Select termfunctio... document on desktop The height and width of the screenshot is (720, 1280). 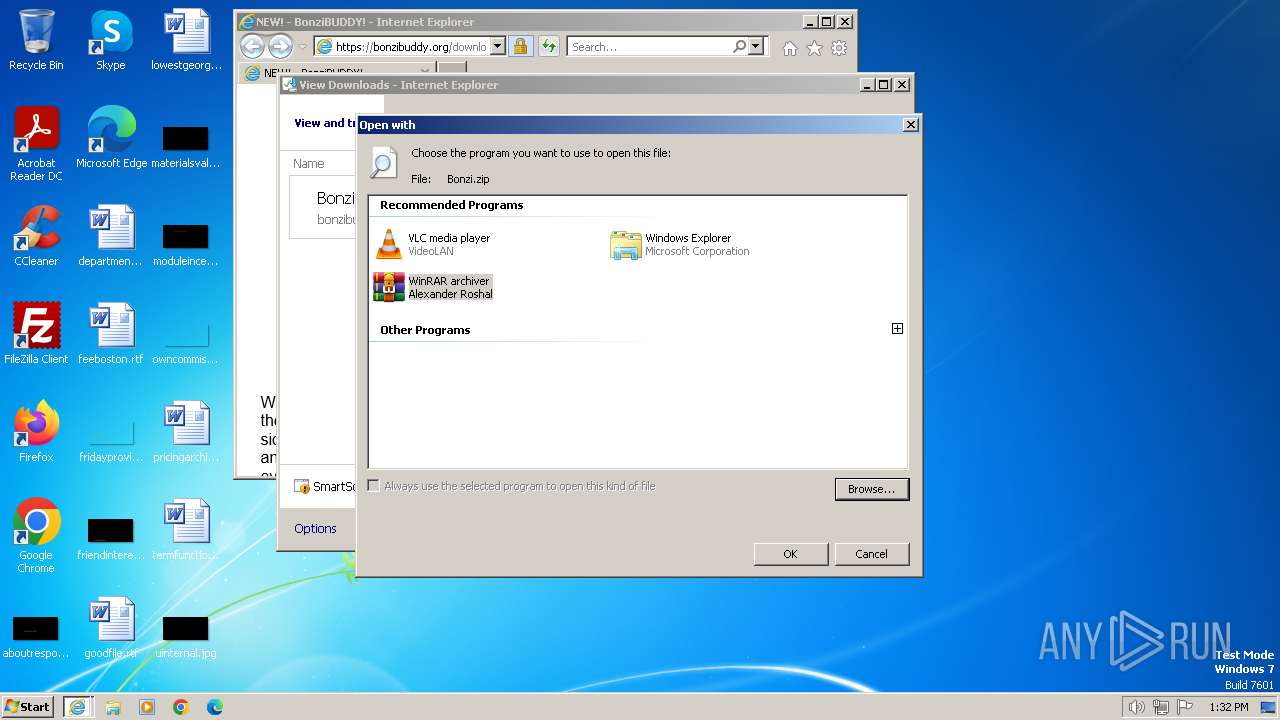[x=186, y=530]
